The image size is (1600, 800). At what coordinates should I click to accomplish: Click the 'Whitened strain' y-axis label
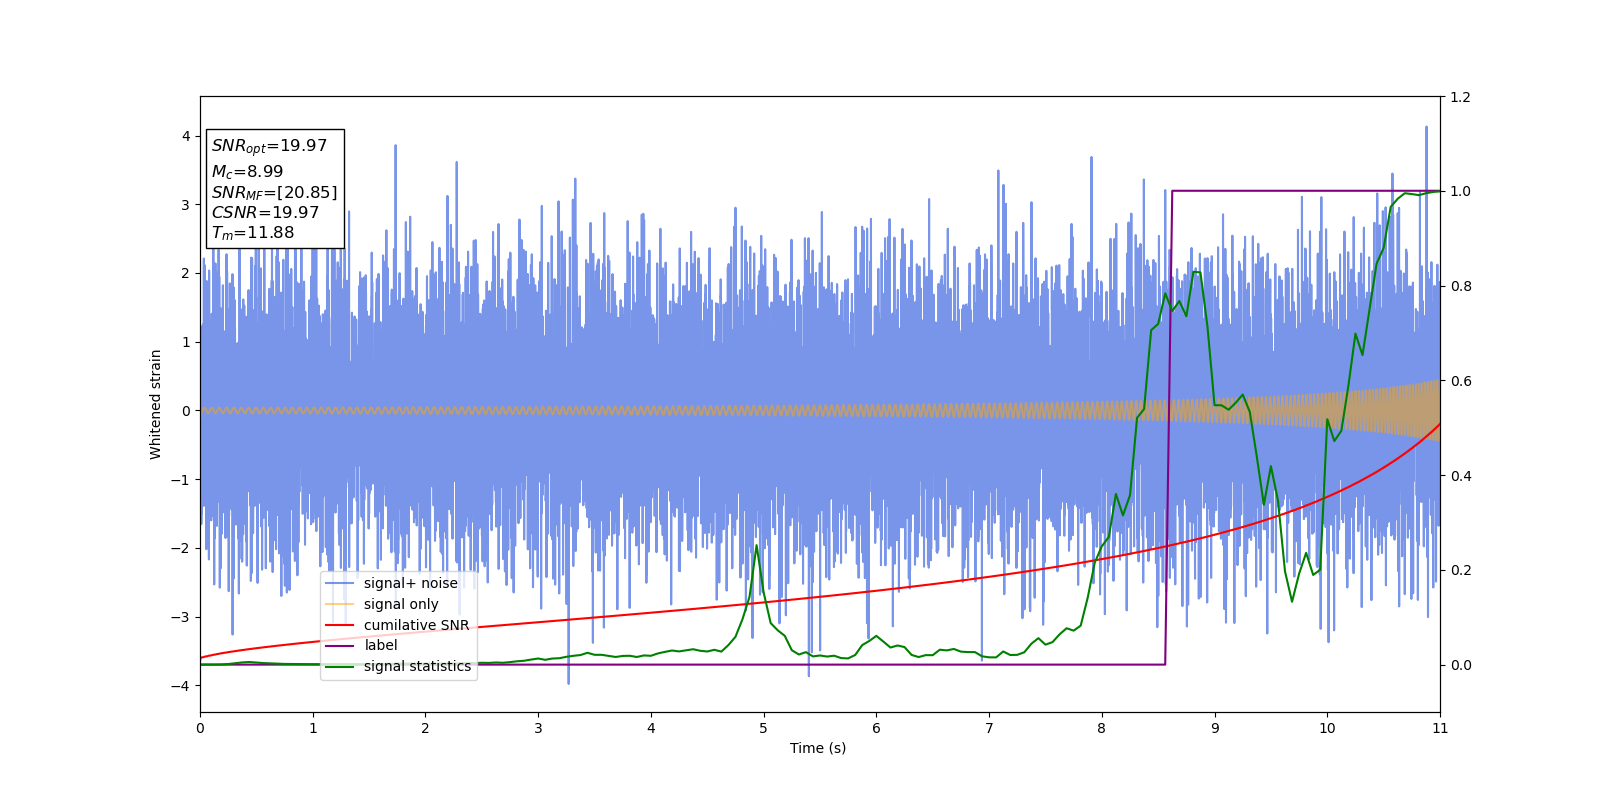pyautogui.click(x=156, y=404)
